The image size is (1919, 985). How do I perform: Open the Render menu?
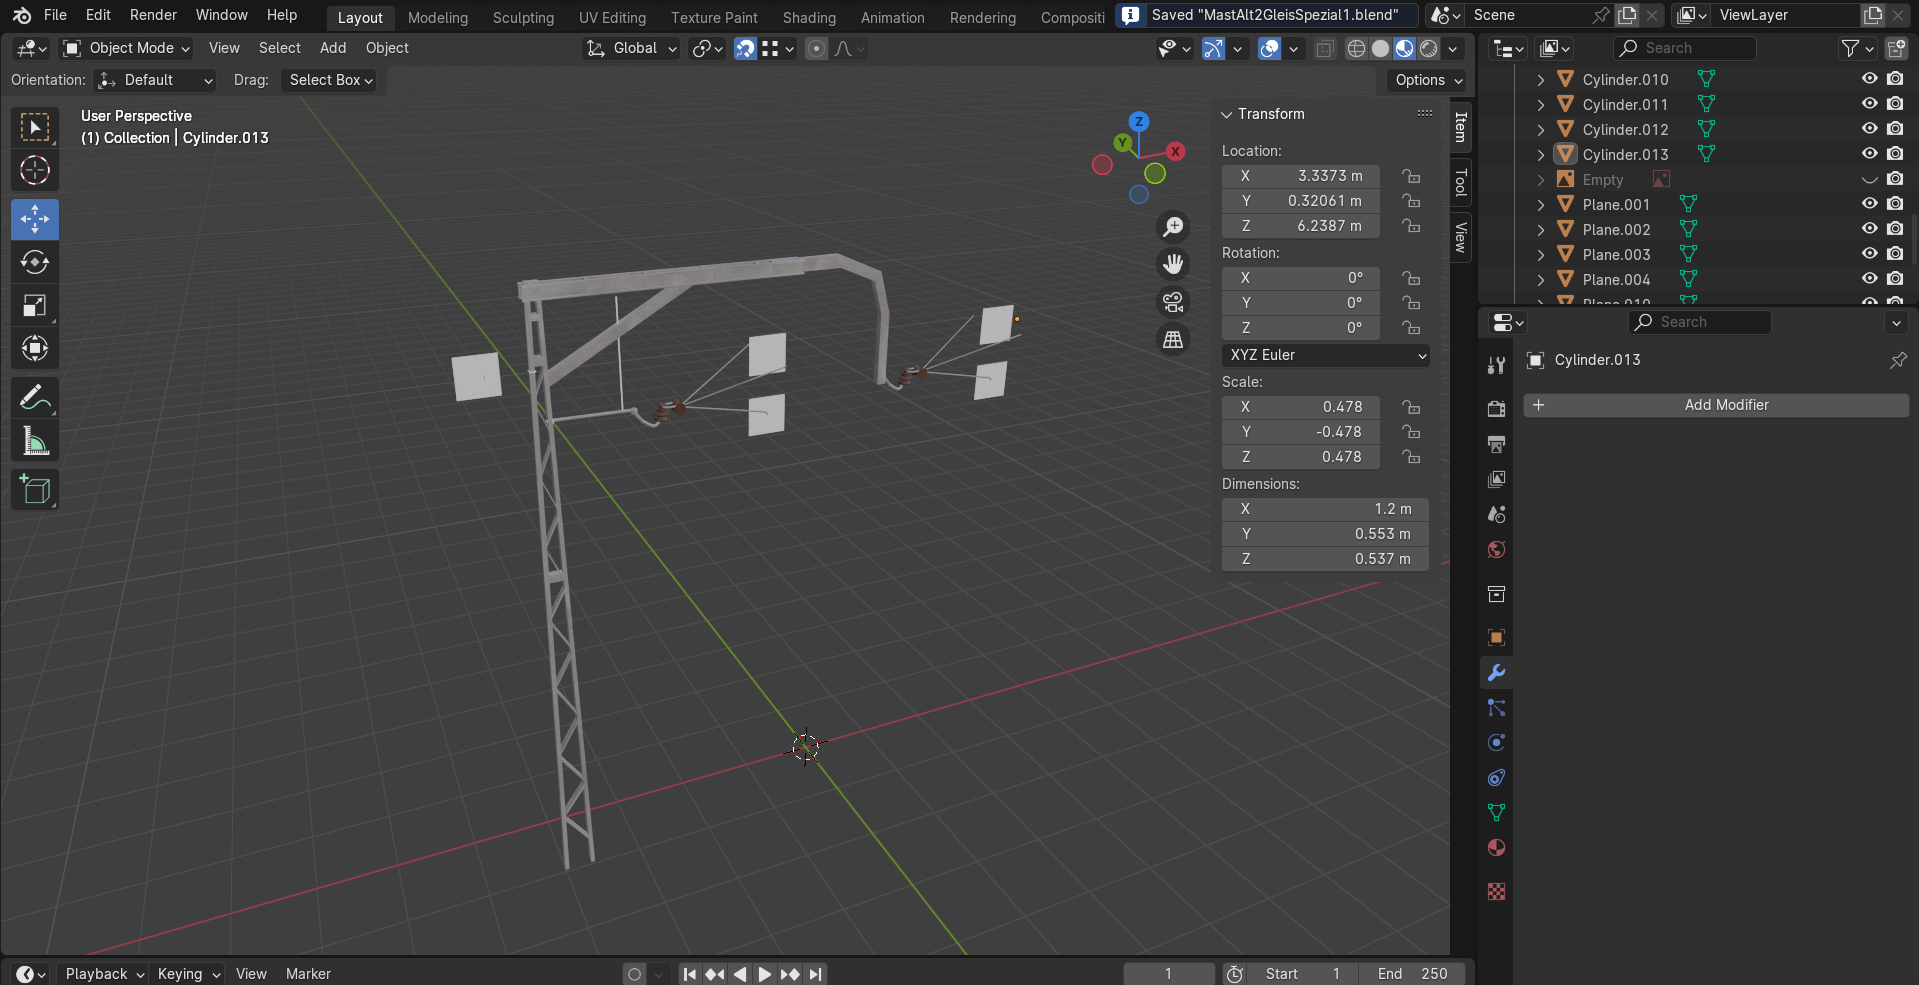click(x=153, y=15)
